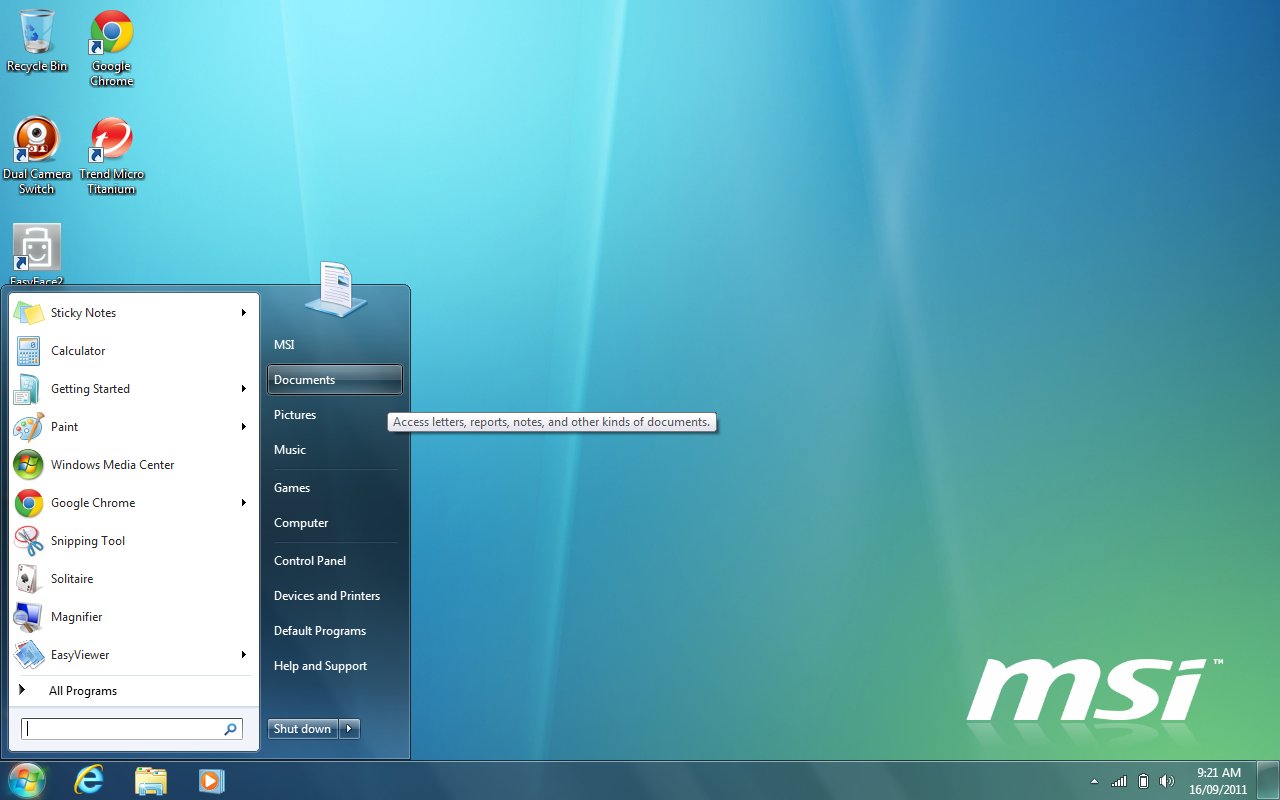Viewport: 1280px width, 800px height.
Task: Click the user account picture at Start menu top
Action: pyautogui.click(x=336, y=288)
